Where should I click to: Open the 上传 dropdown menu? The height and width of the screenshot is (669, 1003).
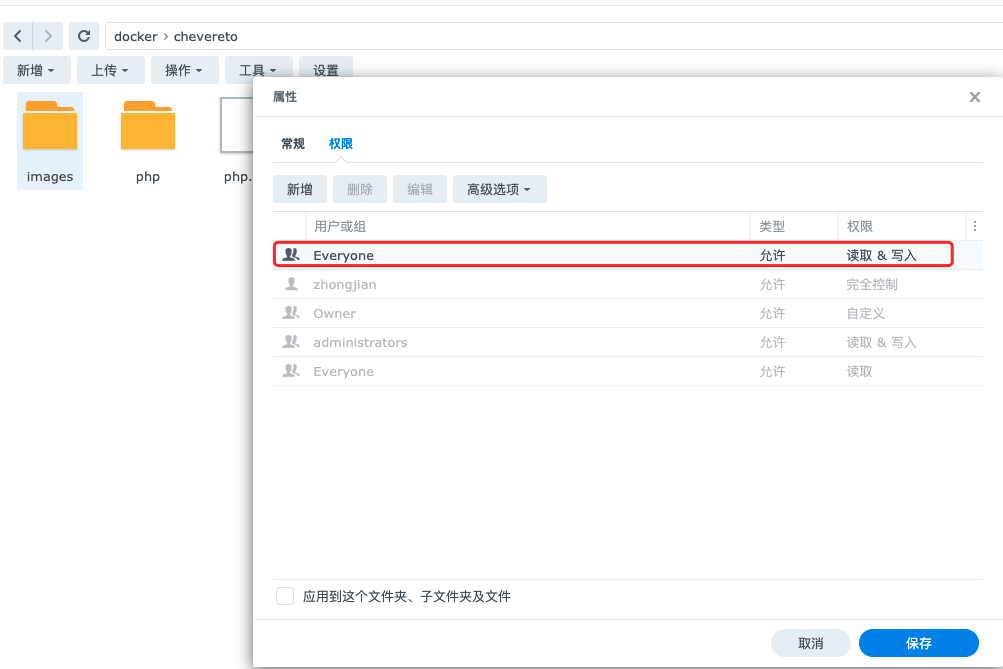coord(110,70)
